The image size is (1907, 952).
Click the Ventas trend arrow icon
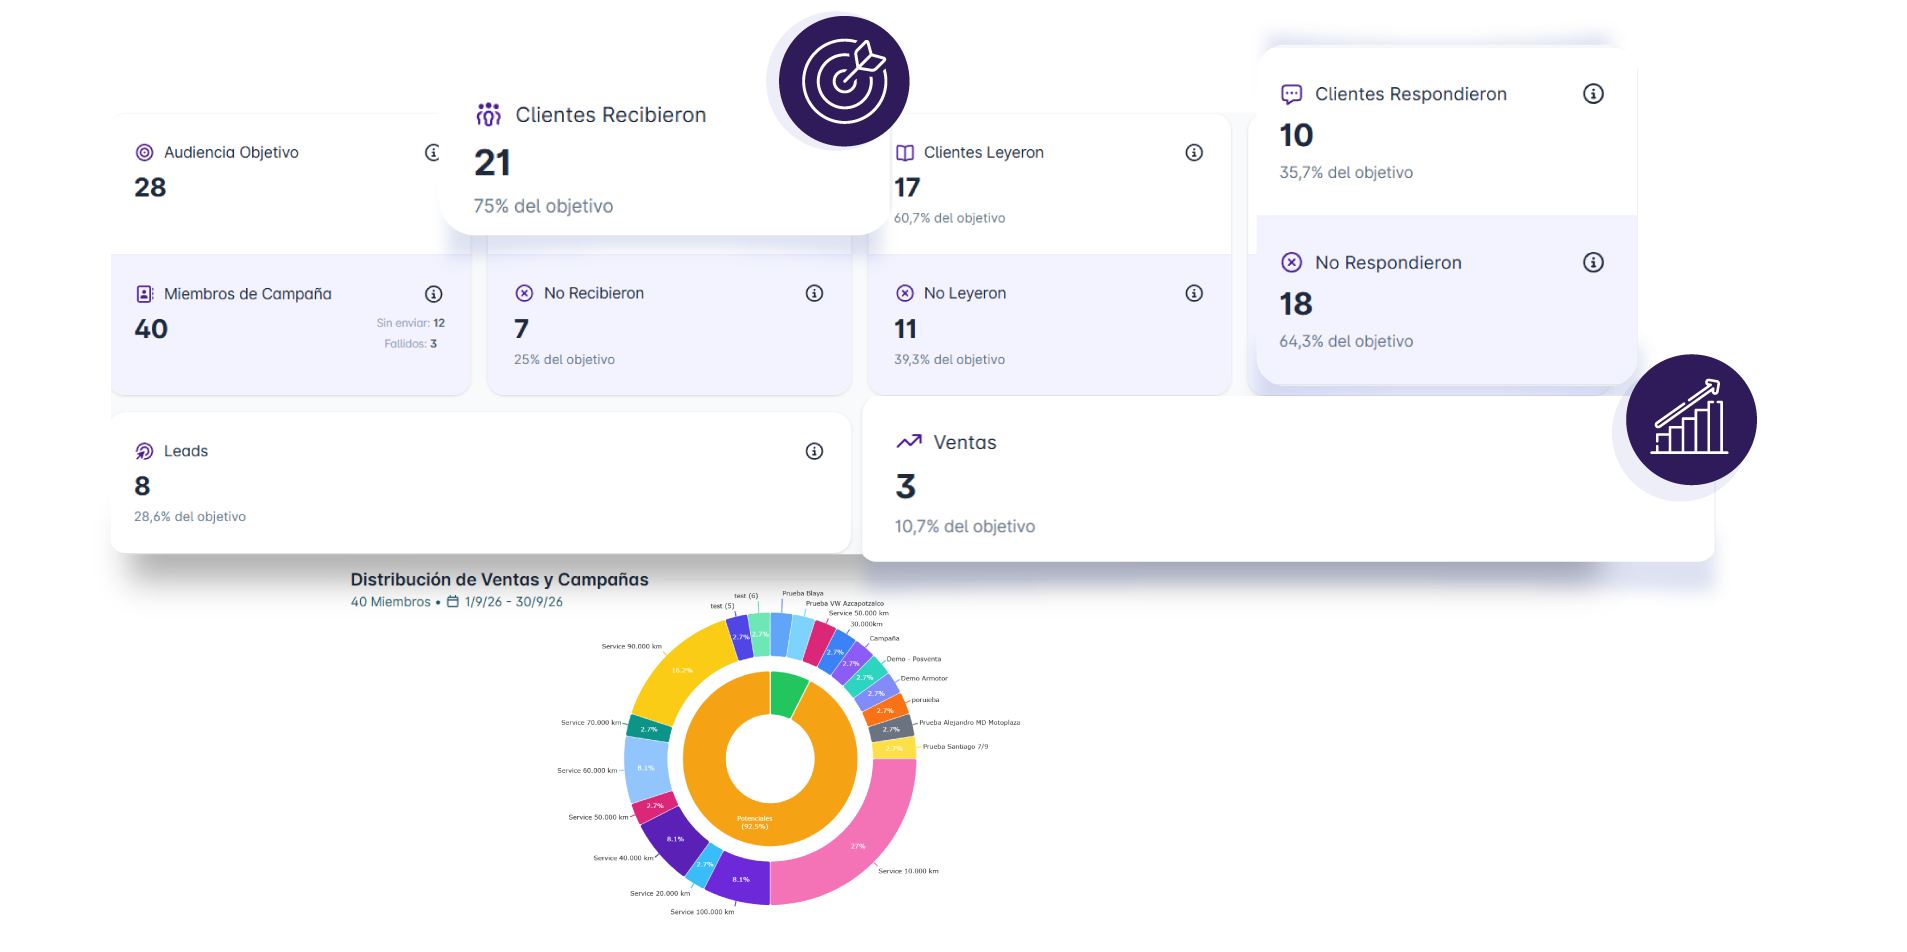click(909, 442)
